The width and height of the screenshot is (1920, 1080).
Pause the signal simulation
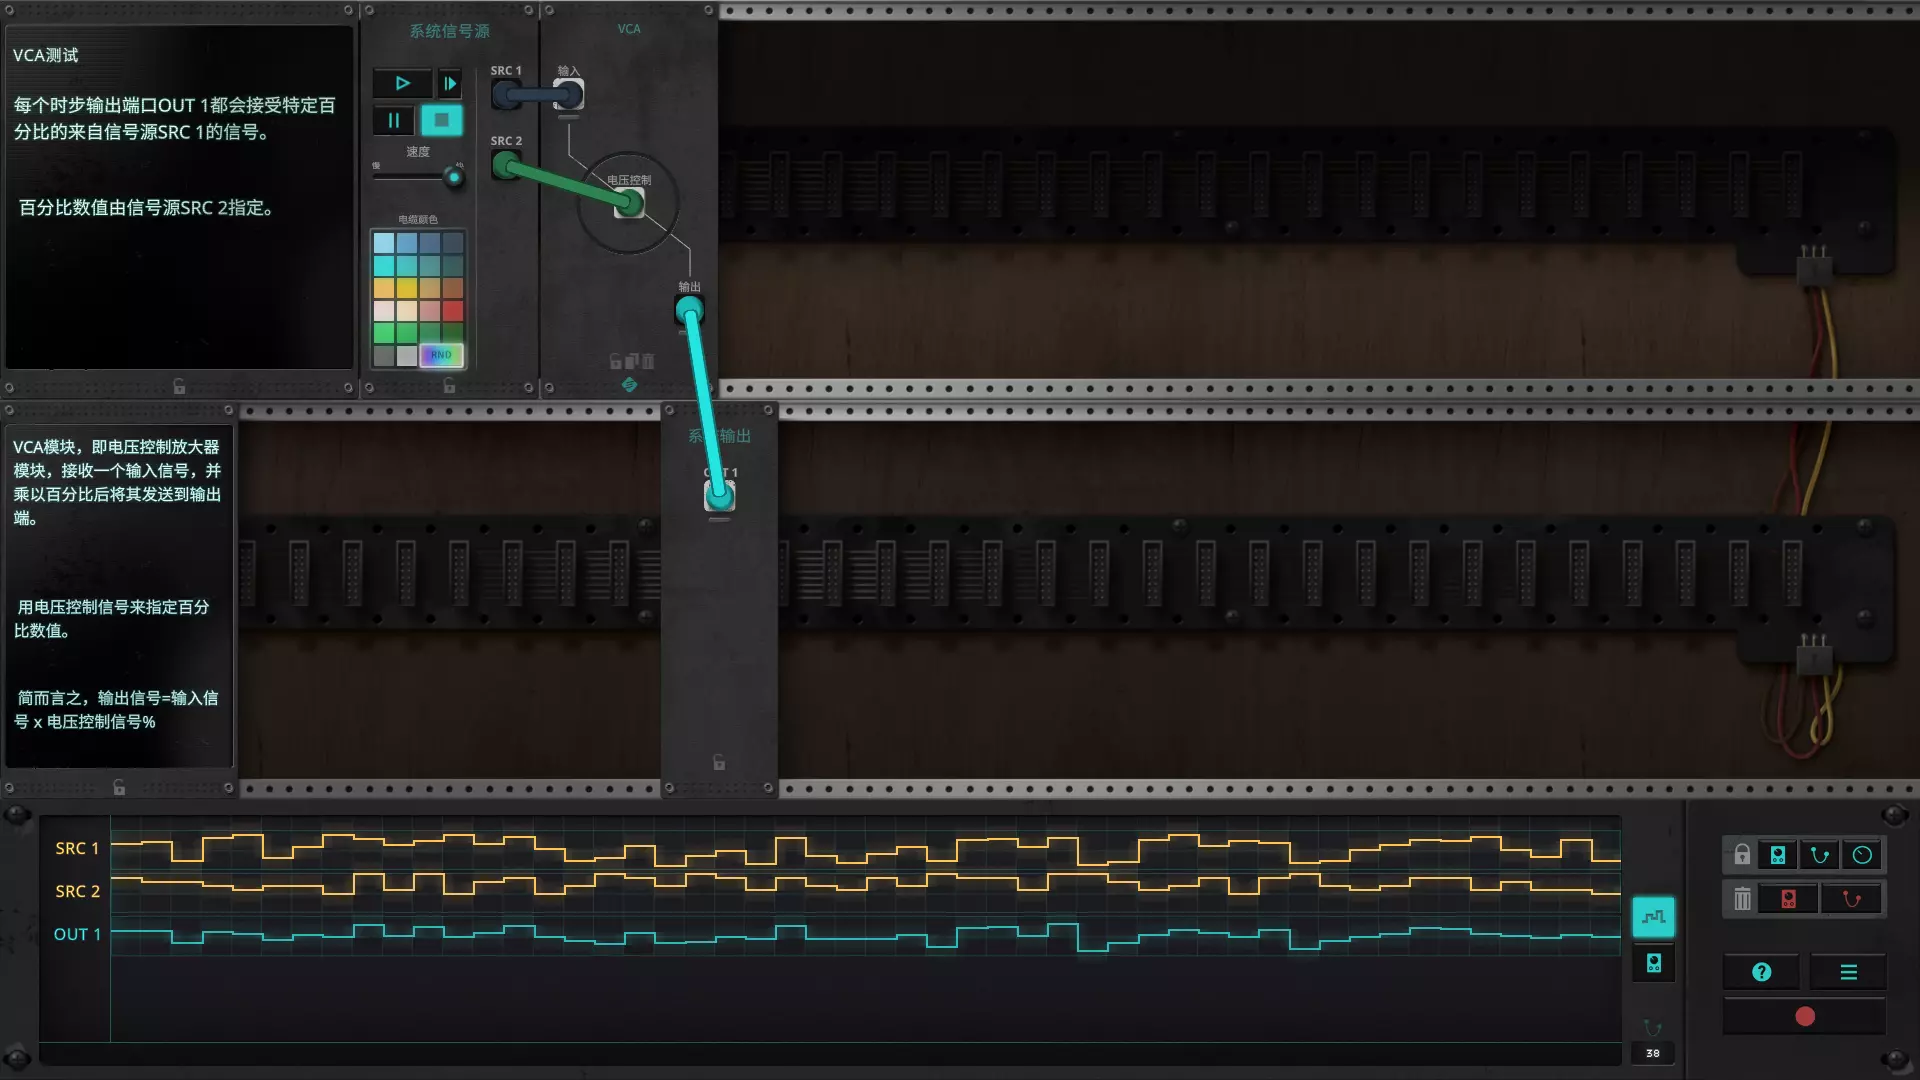coord(394,121)
